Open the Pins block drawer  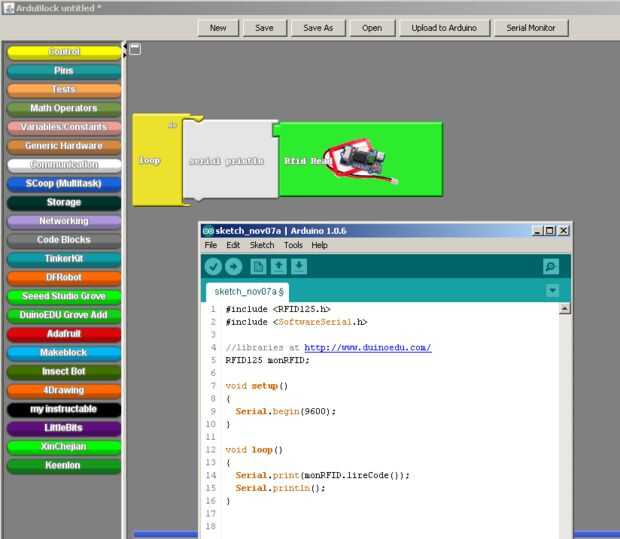pos(64,71)
